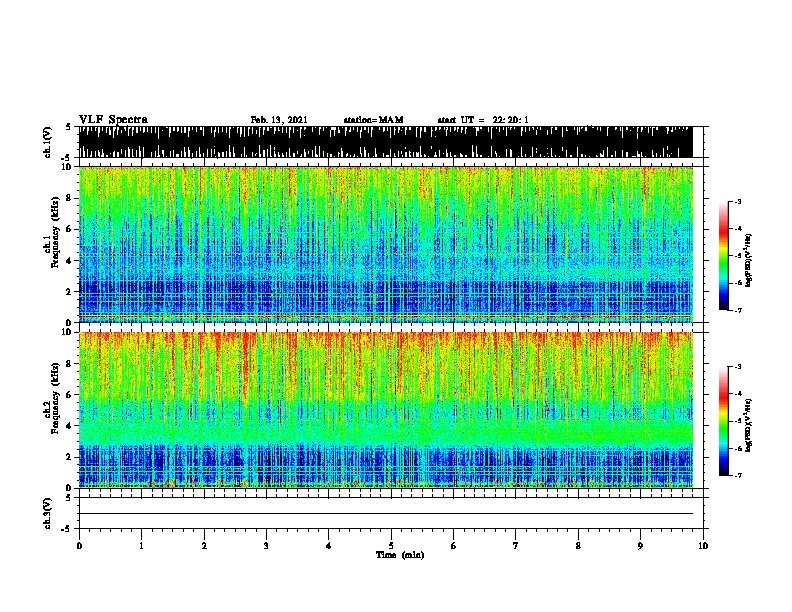
Task: Click the "6" kHz tick of ch.1 spectrogram
Action: point(70,229)
